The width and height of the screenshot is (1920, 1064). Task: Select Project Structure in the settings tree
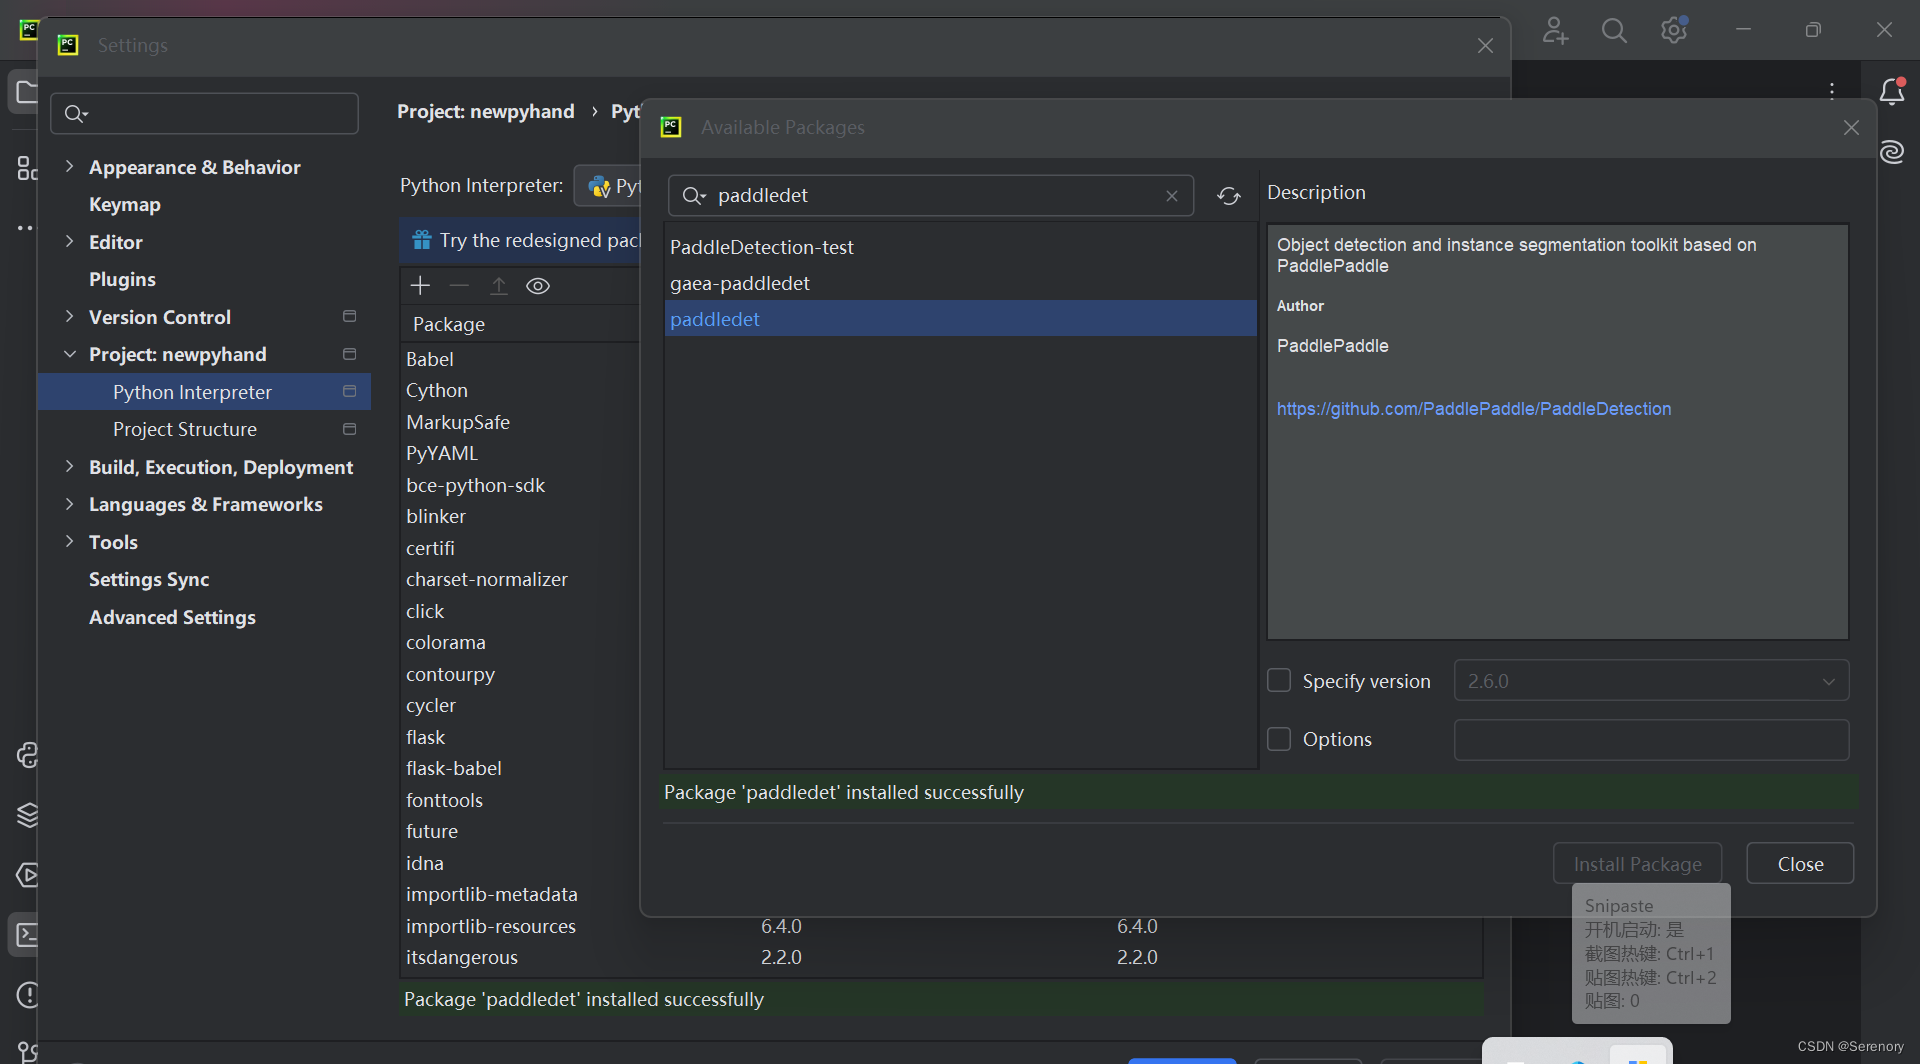click(184, 429)
